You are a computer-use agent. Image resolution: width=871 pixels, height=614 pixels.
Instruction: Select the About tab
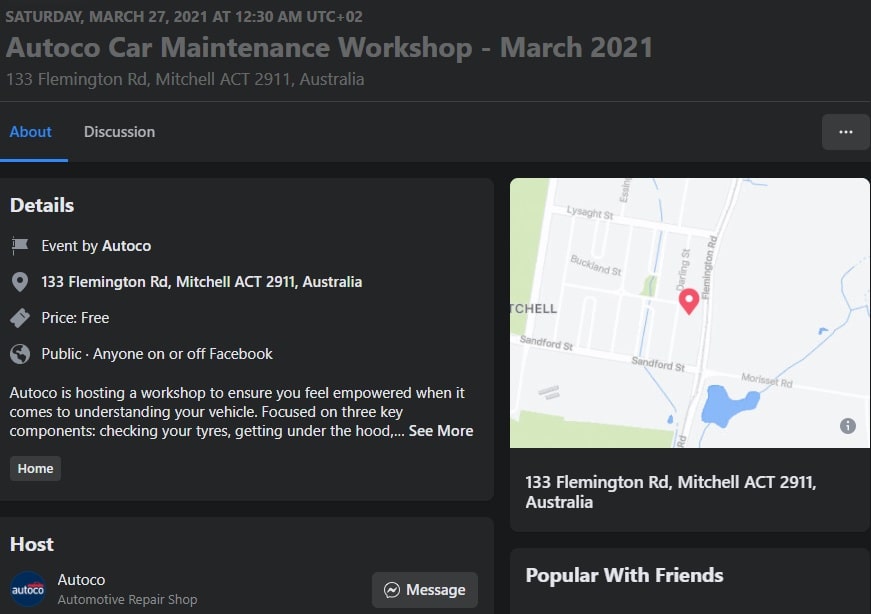pos(31,131)
